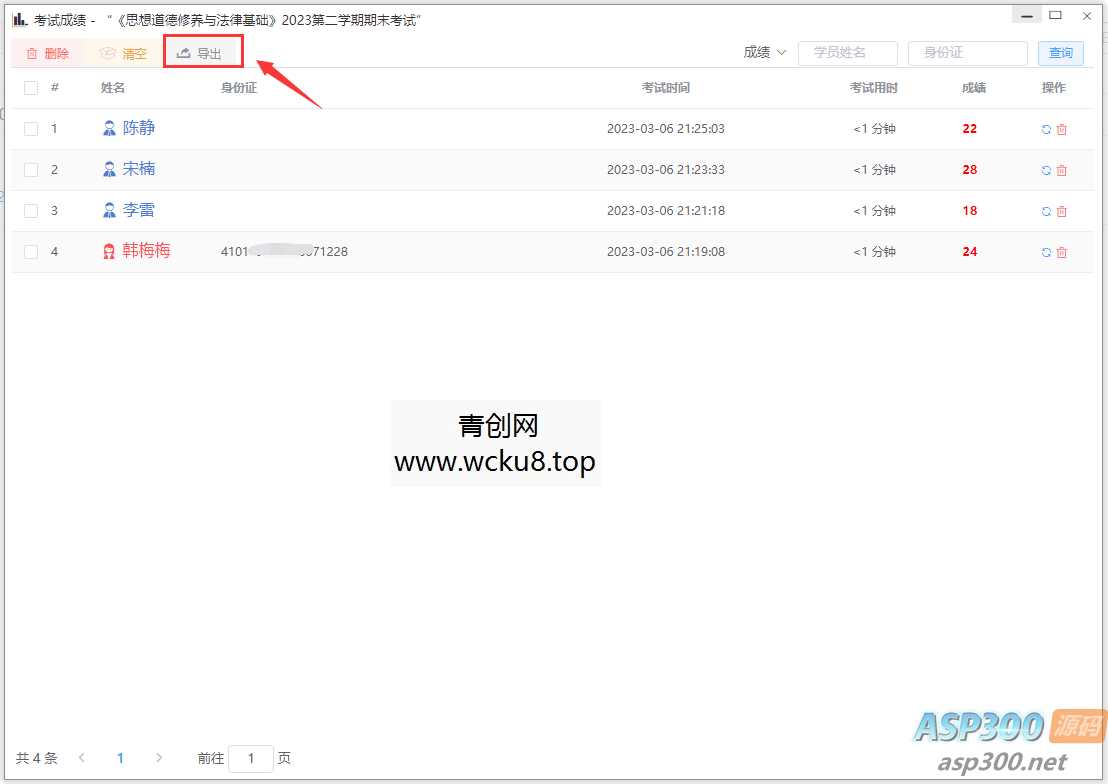Click the next page chevron in pagination
This screenshot has width=1108, height=784.
pyautogui.click(x=158, y=759)
